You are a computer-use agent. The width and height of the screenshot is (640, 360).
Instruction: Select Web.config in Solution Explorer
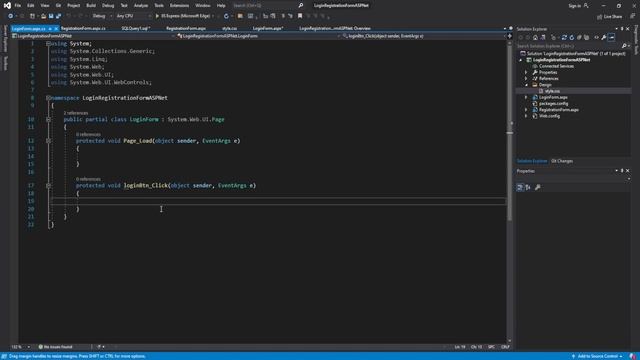tap(549, 116)
